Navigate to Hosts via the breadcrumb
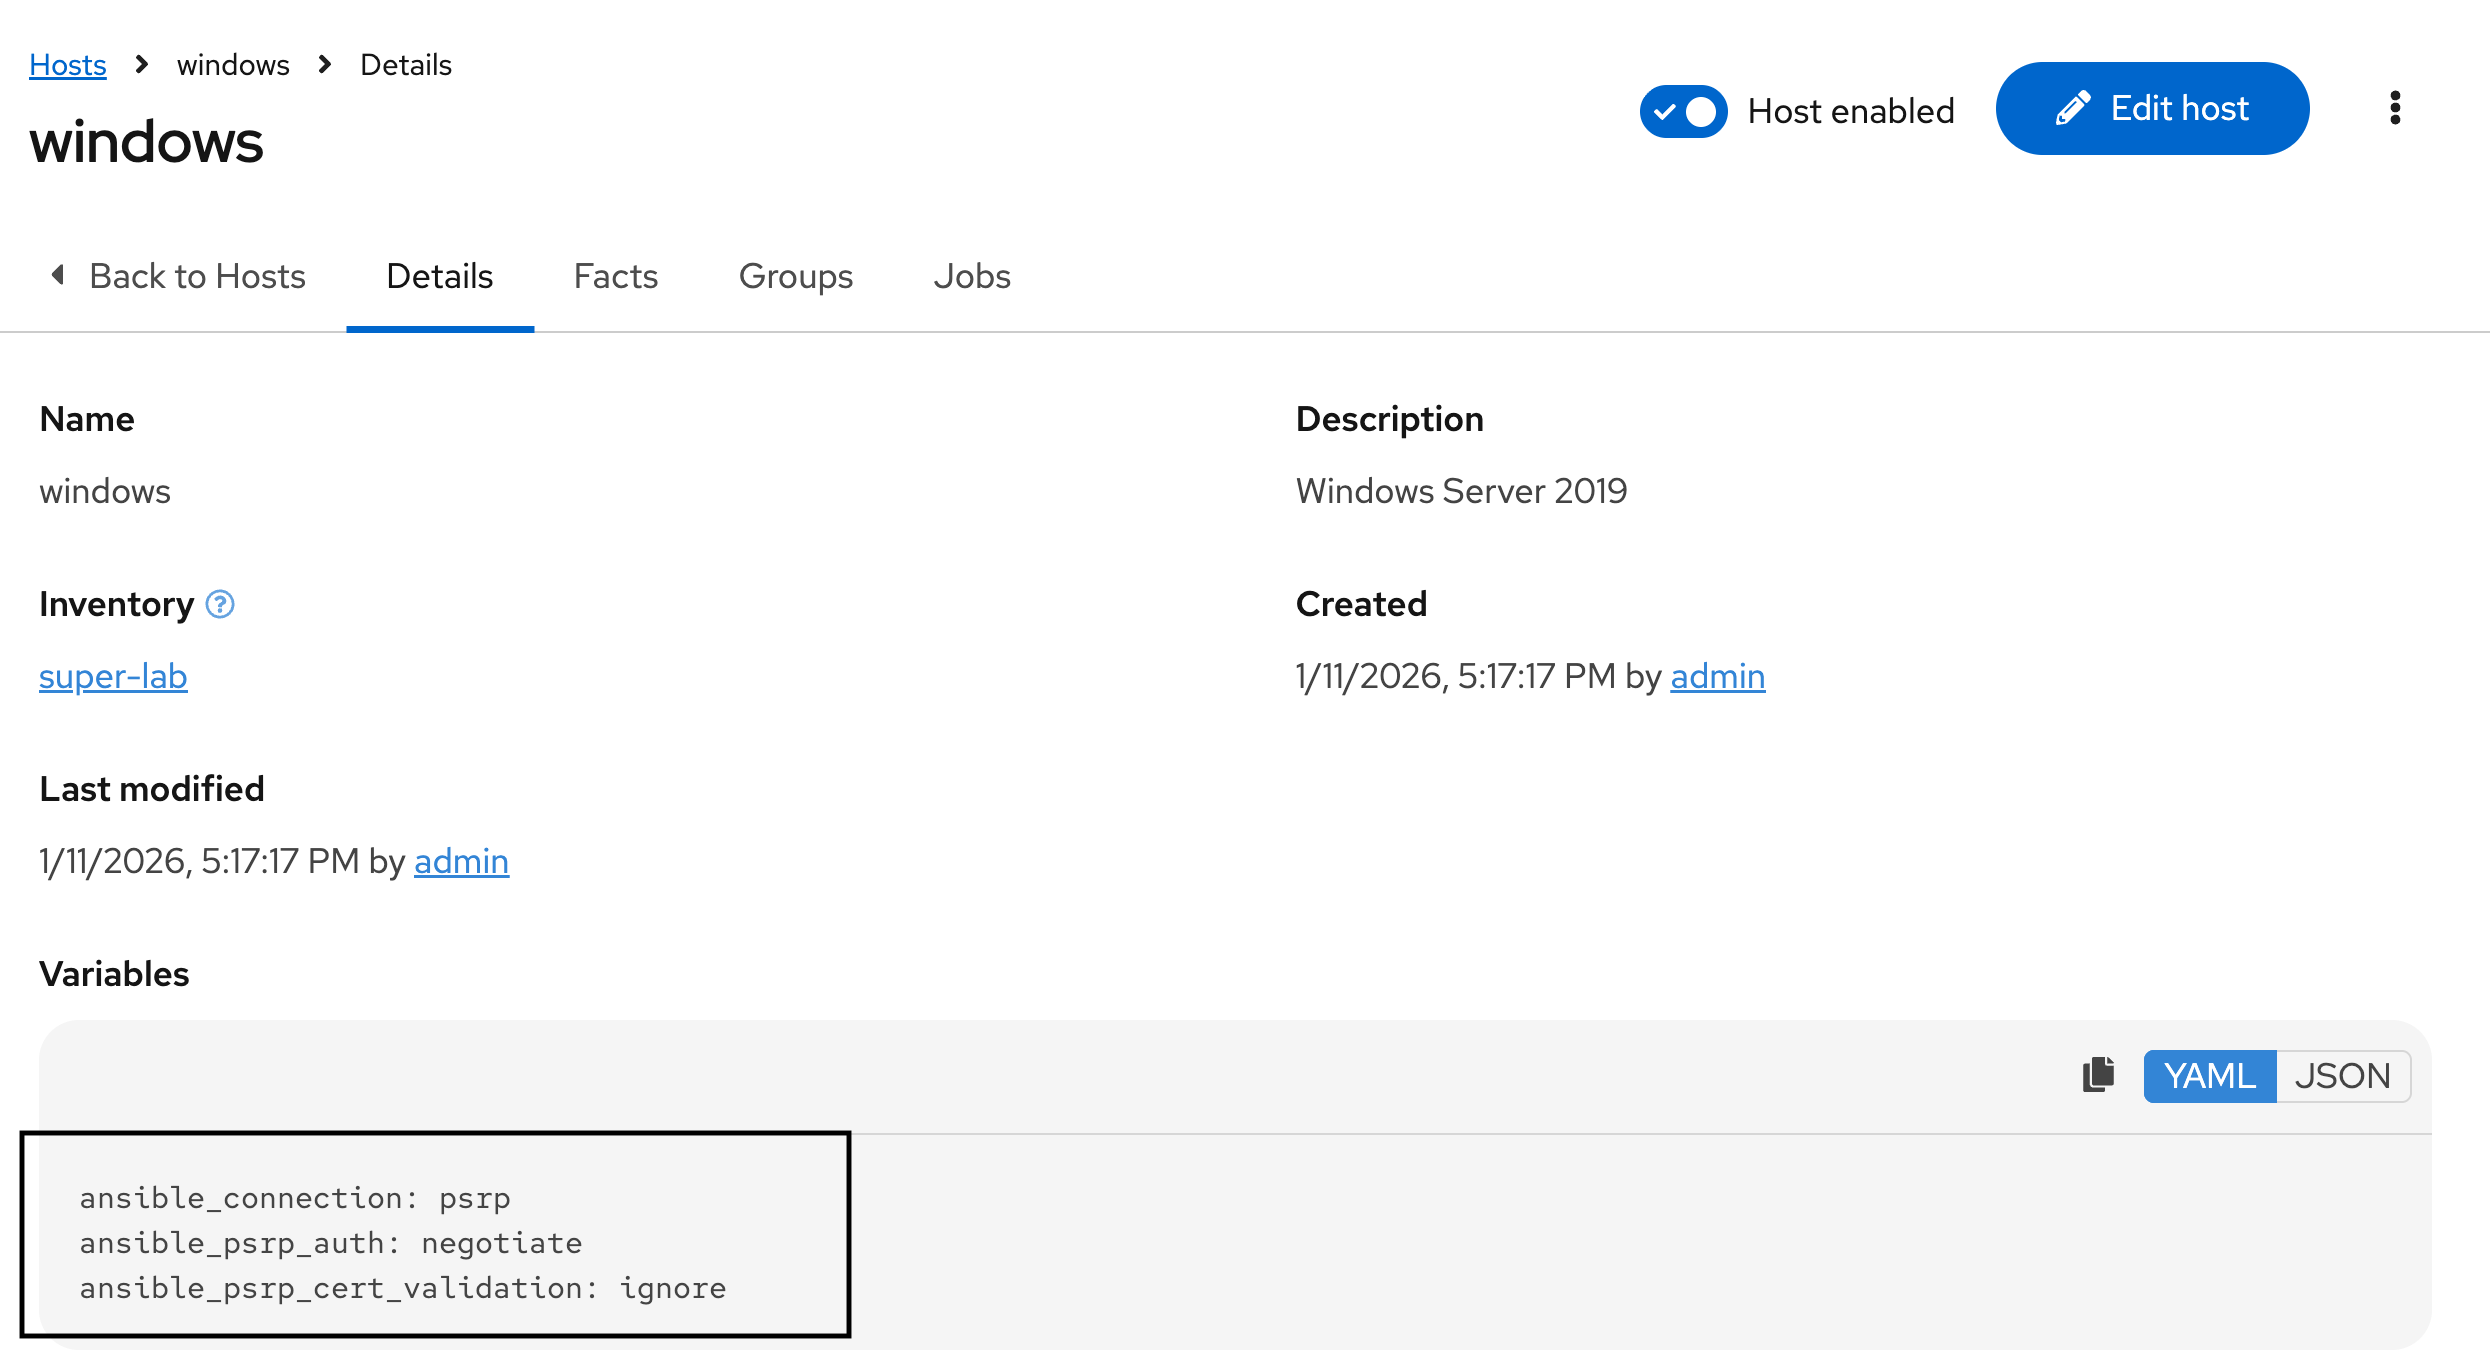 point(67,64)
